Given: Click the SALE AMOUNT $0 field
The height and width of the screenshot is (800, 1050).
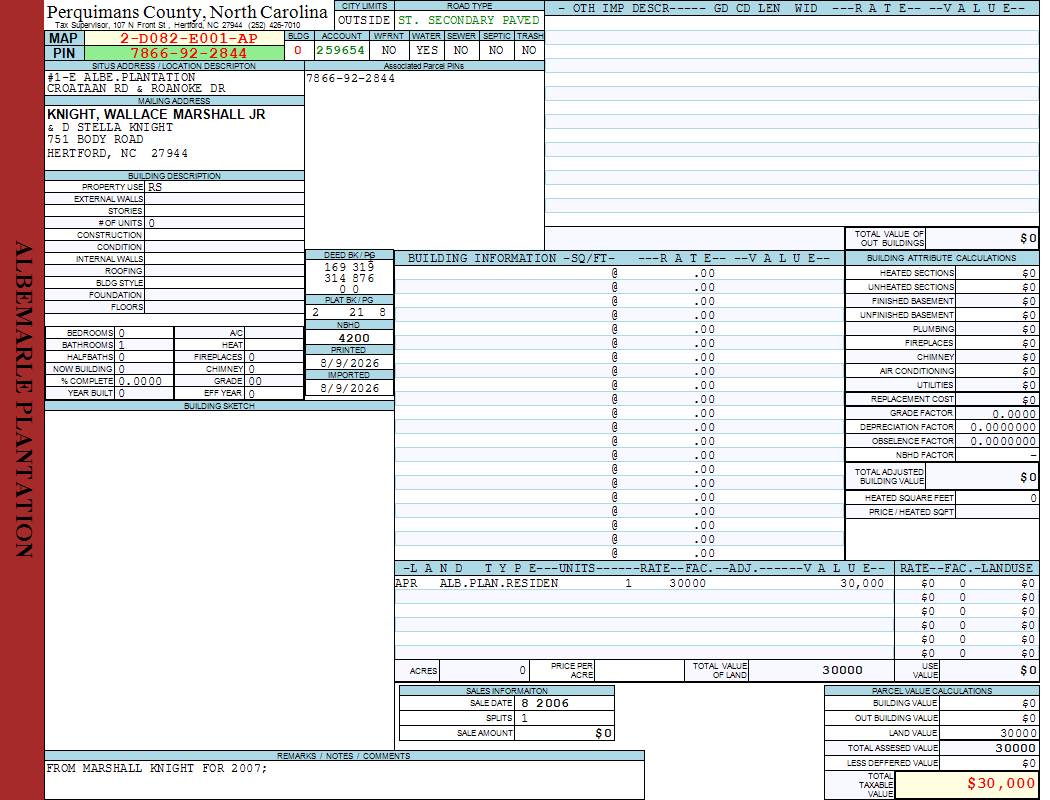Looking at the screenshot, I should coord(564,733).
